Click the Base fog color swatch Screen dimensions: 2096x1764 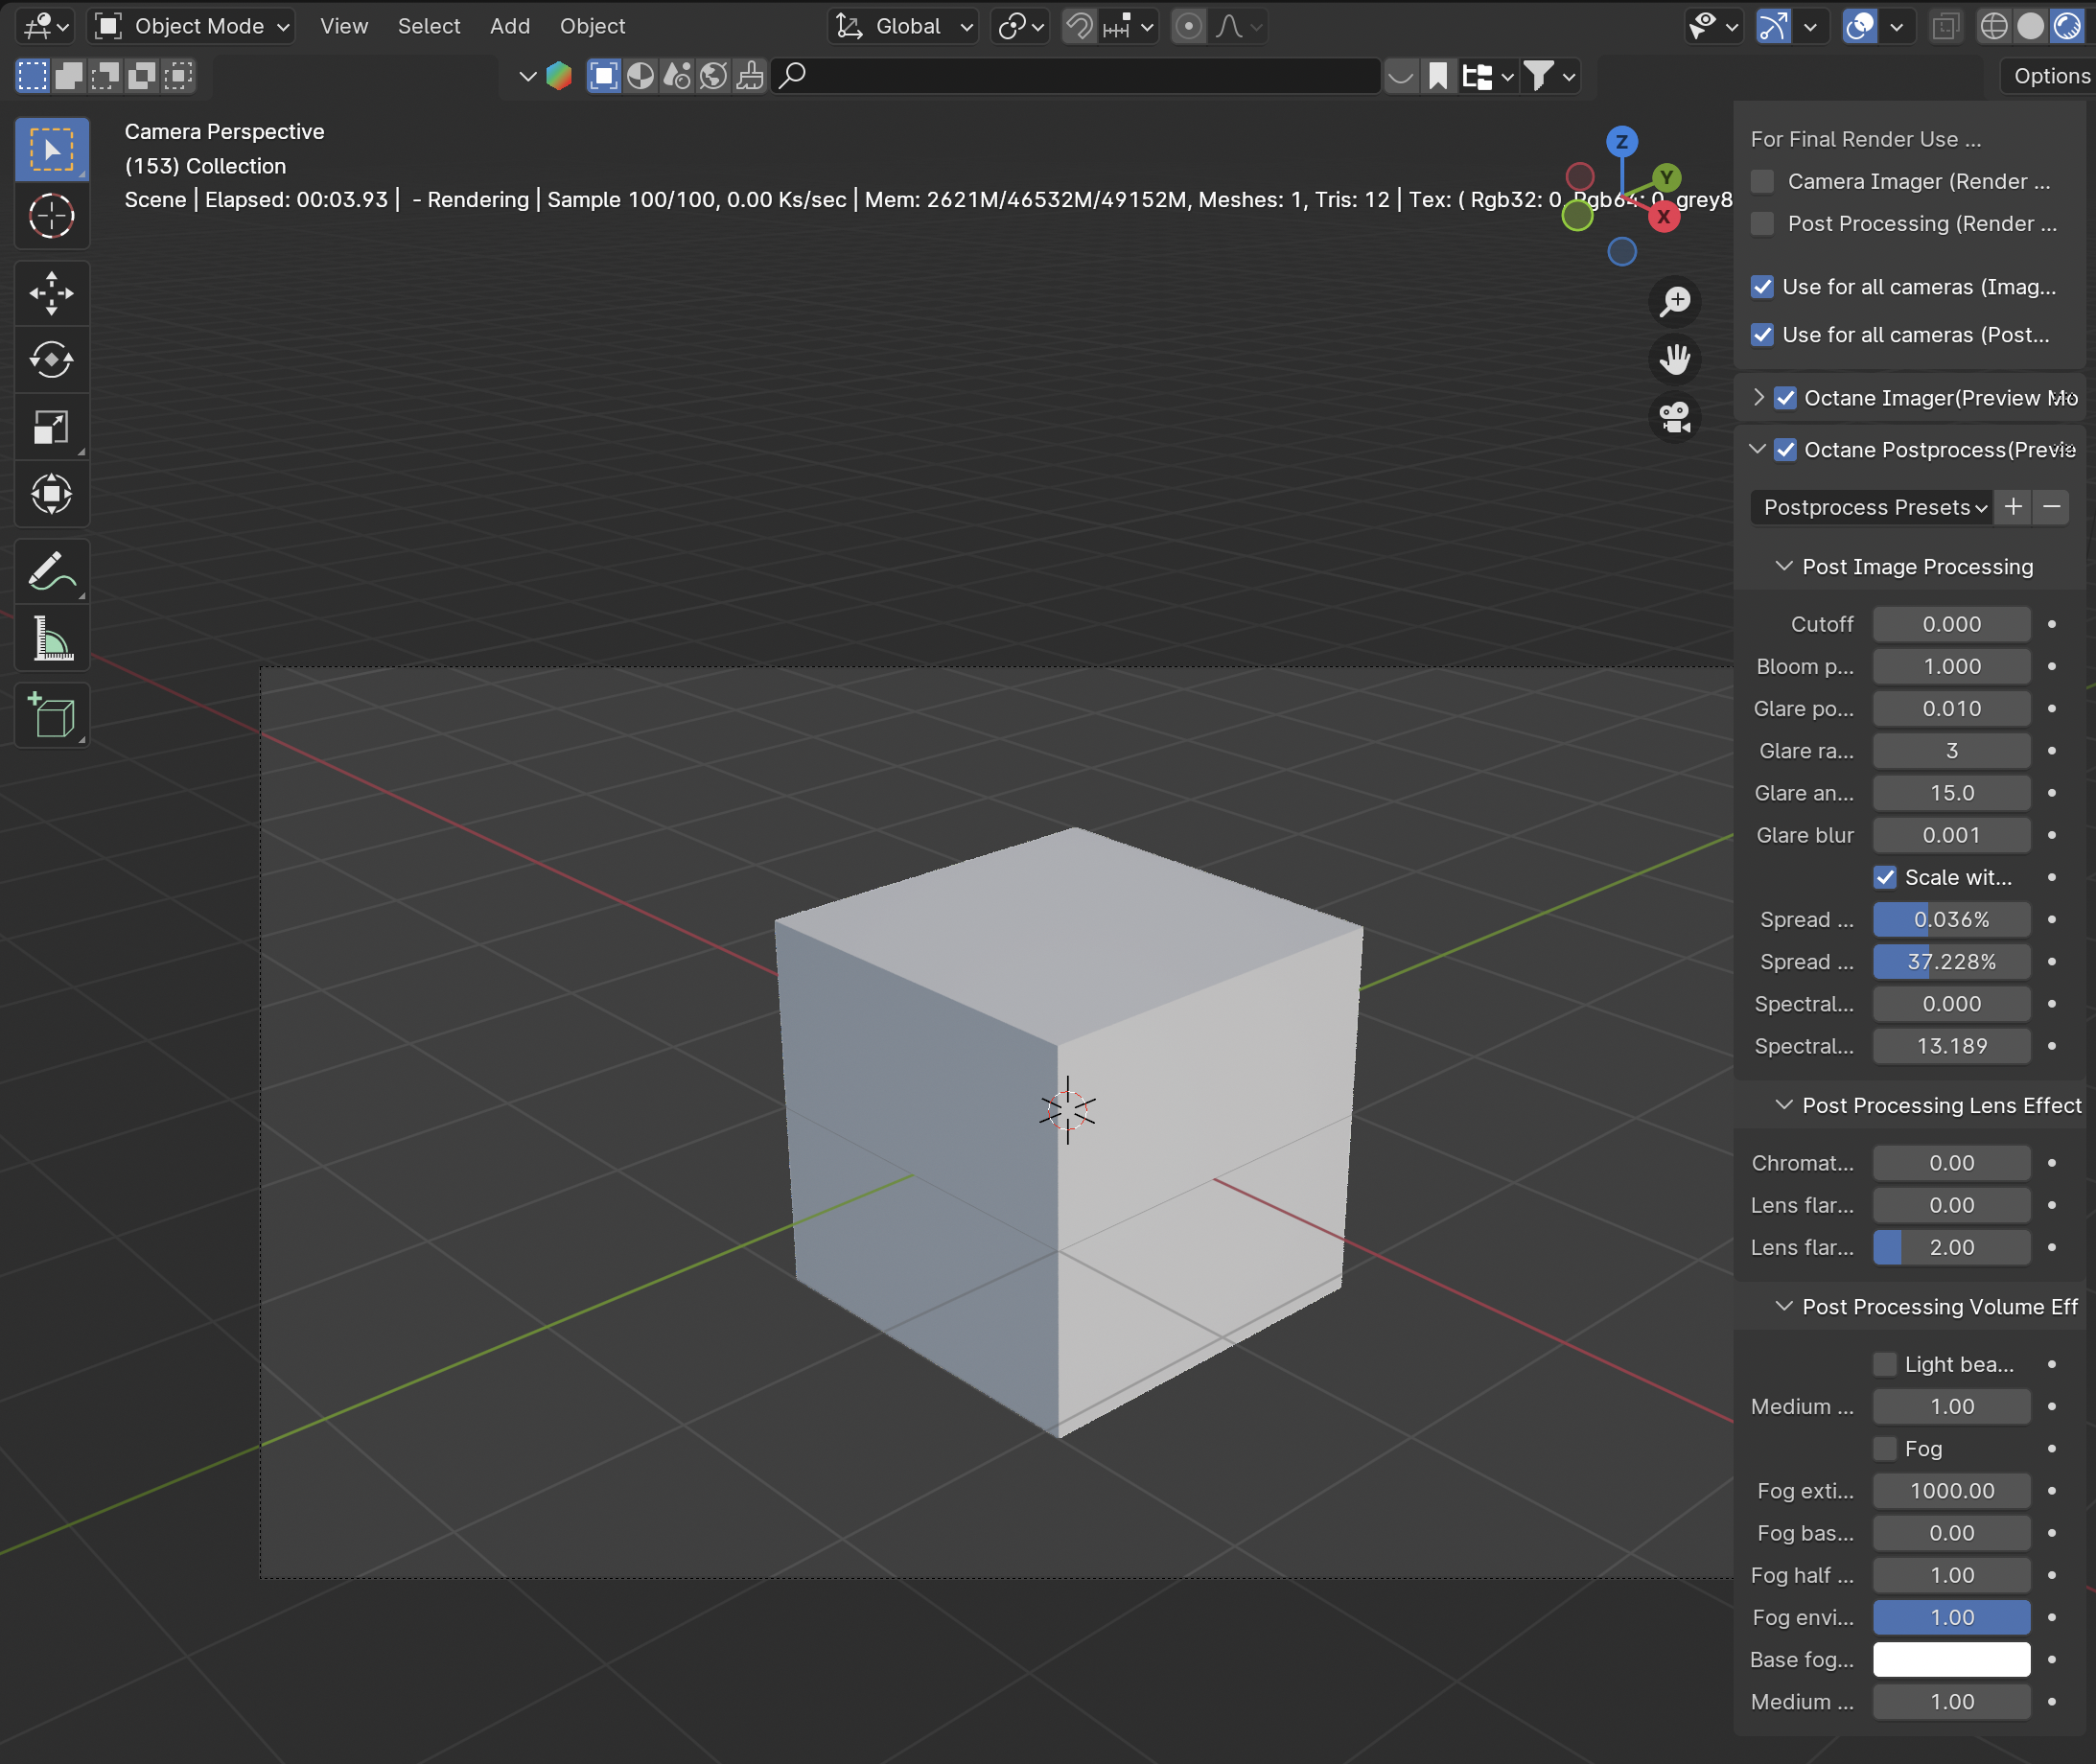(1951, 1659)
